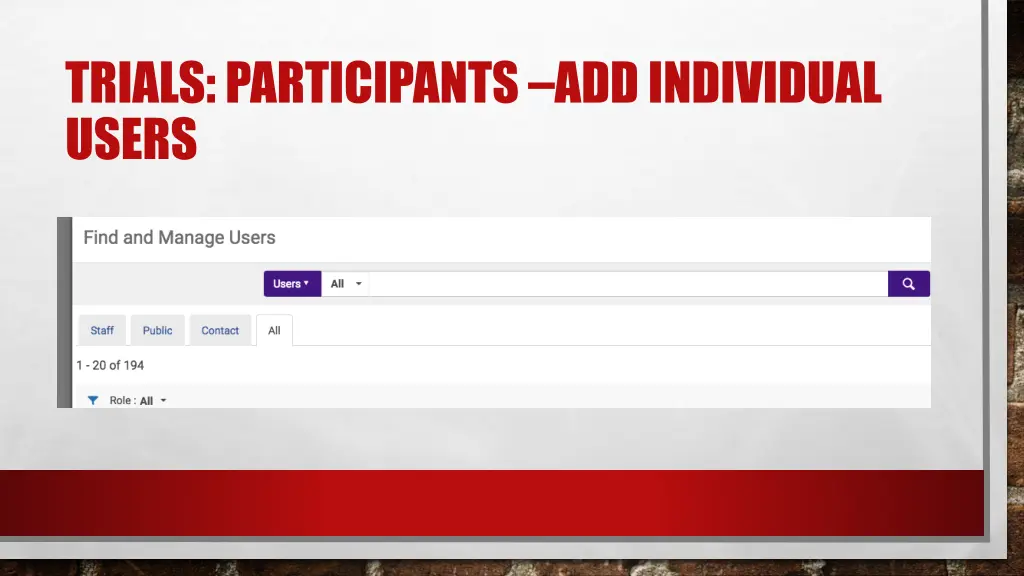Image resolution: width=1024 pixels, height=576 pixels.
Task: Click the Role: All dropdown caret
Action: 162,400
